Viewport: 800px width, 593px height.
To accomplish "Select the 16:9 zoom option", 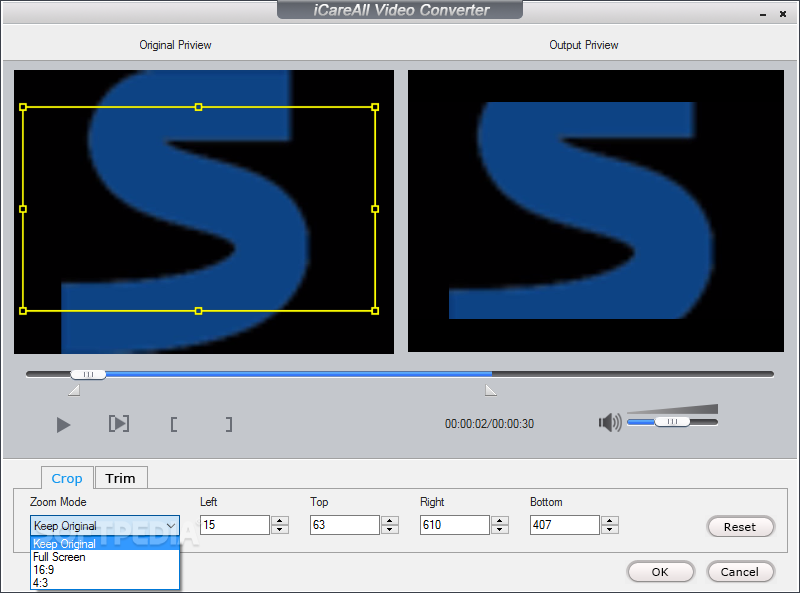I will pos(105,570).
